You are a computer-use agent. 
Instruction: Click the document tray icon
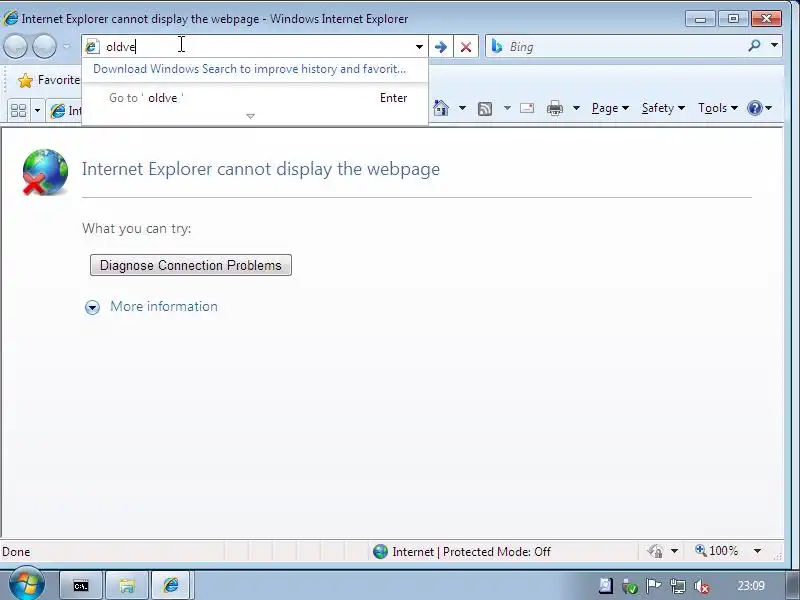(606, 586)
